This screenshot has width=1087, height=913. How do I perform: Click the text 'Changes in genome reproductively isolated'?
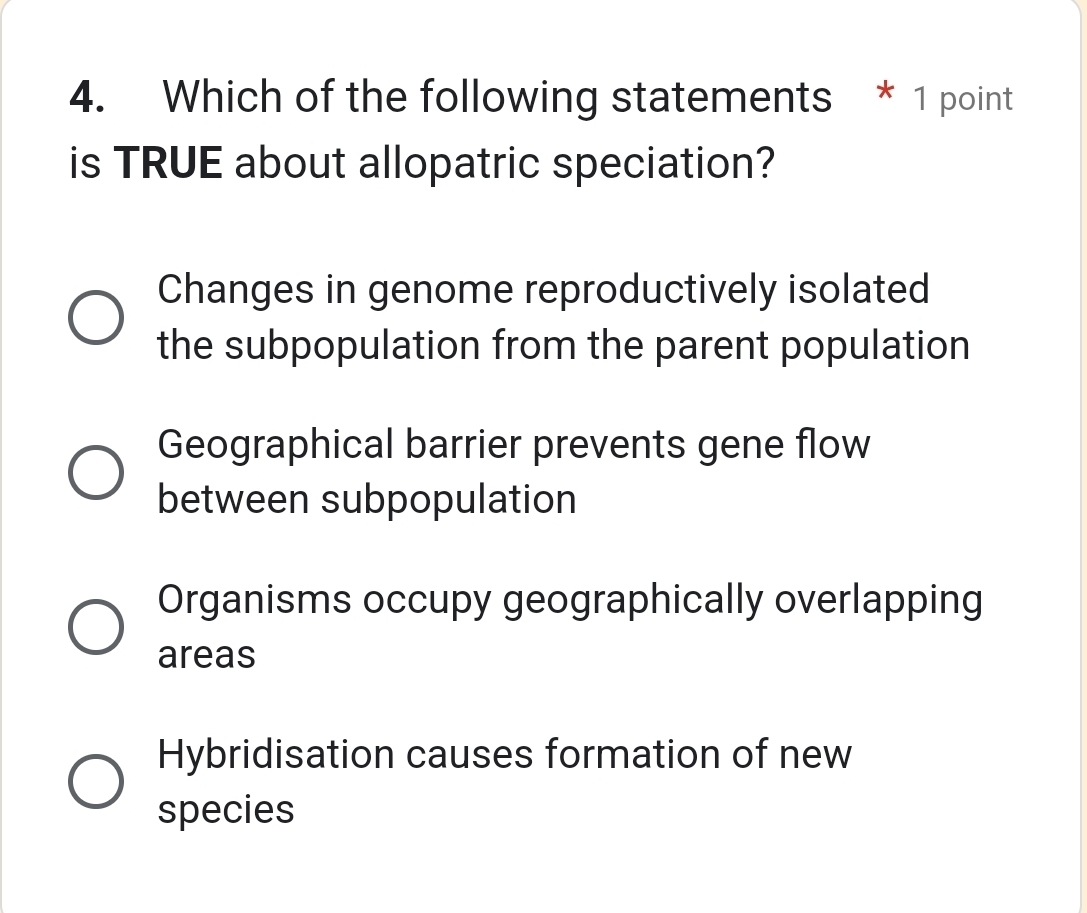click(544, 290)
